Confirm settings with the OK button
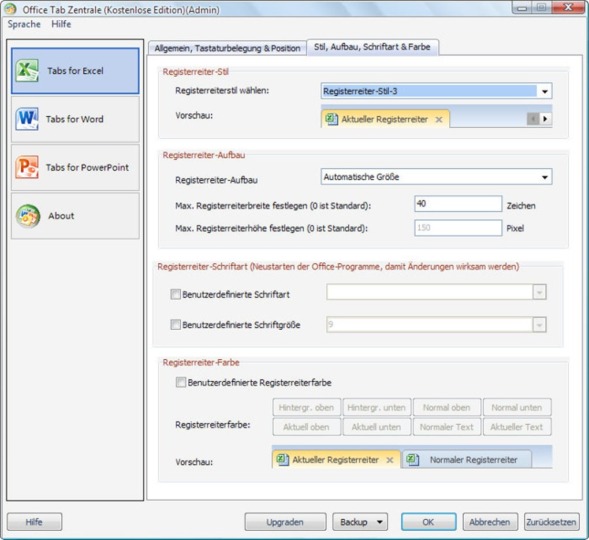 pyautogui.click(x=429, y=522)
